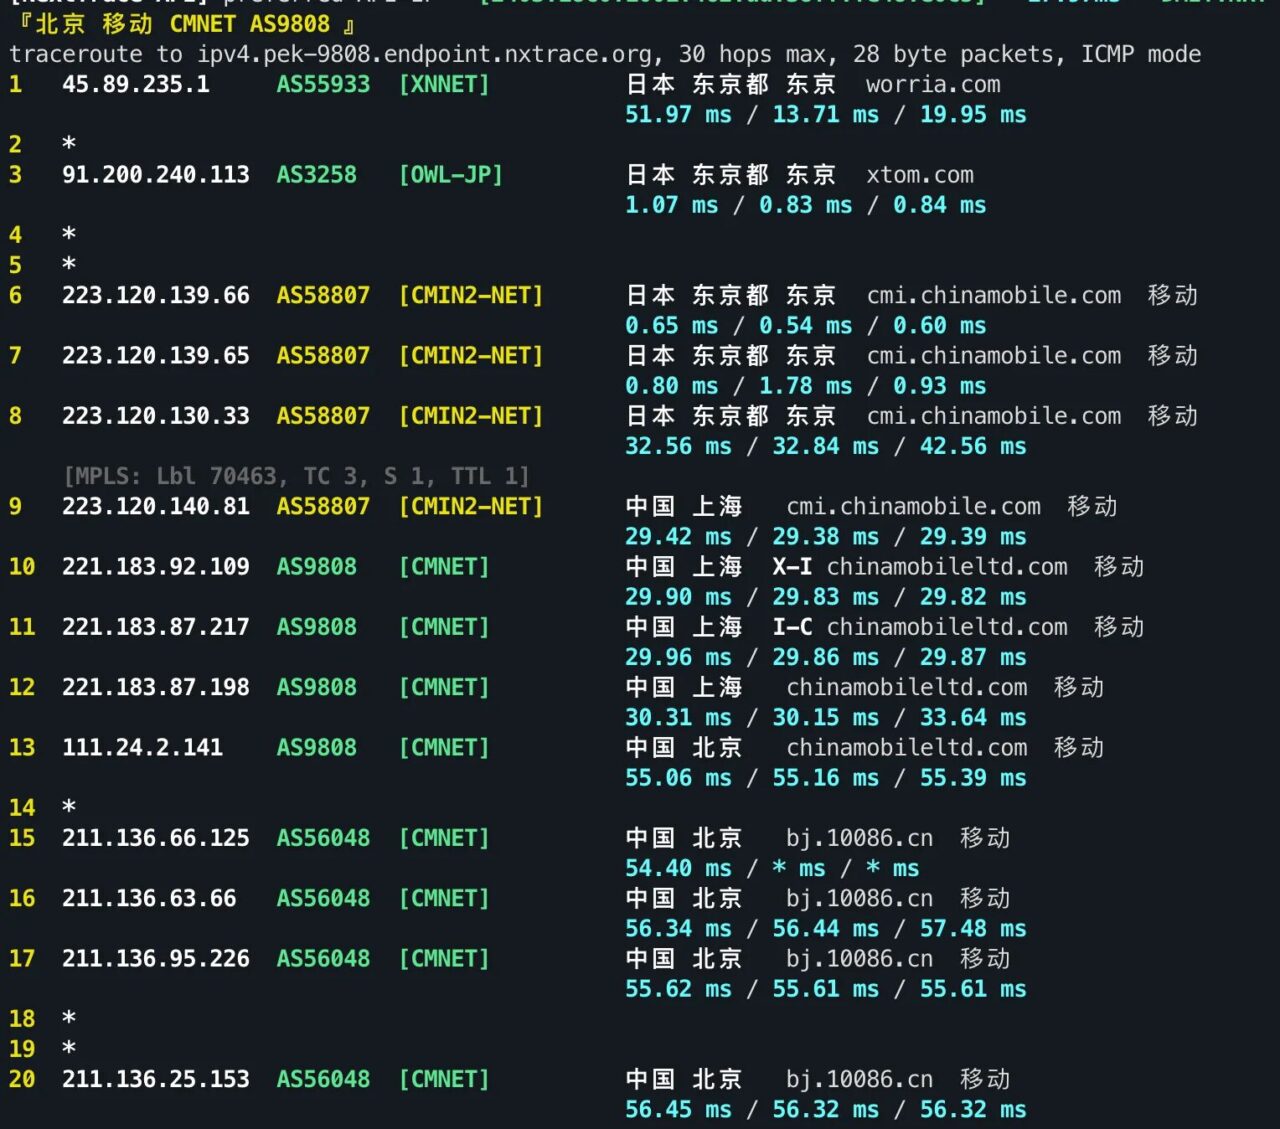Click the [XNNET] network tag
The width and height of the screenshot is (1280, 1129).
pos(444,85)
